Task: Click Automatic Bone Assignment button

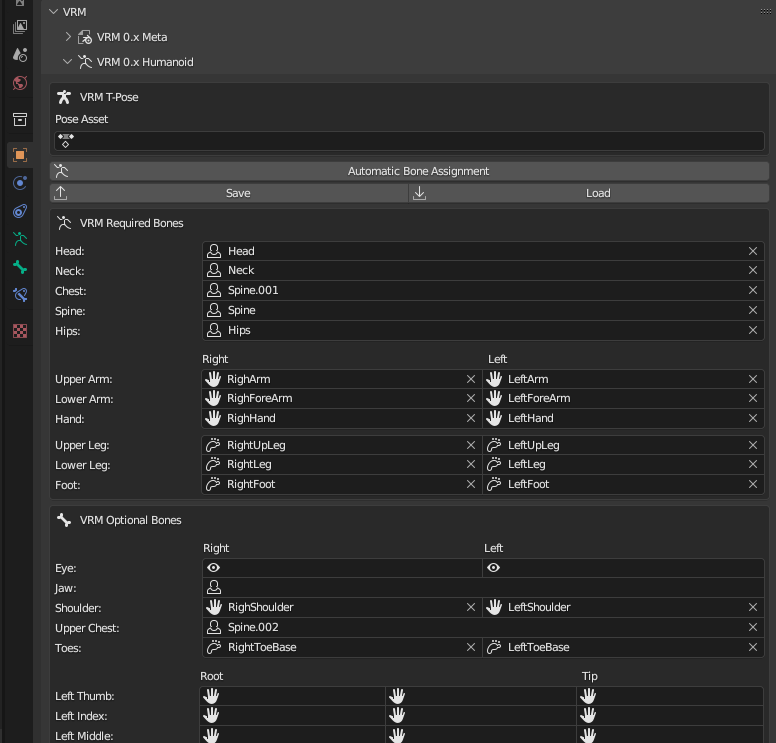Action: (x=409, y=171)
